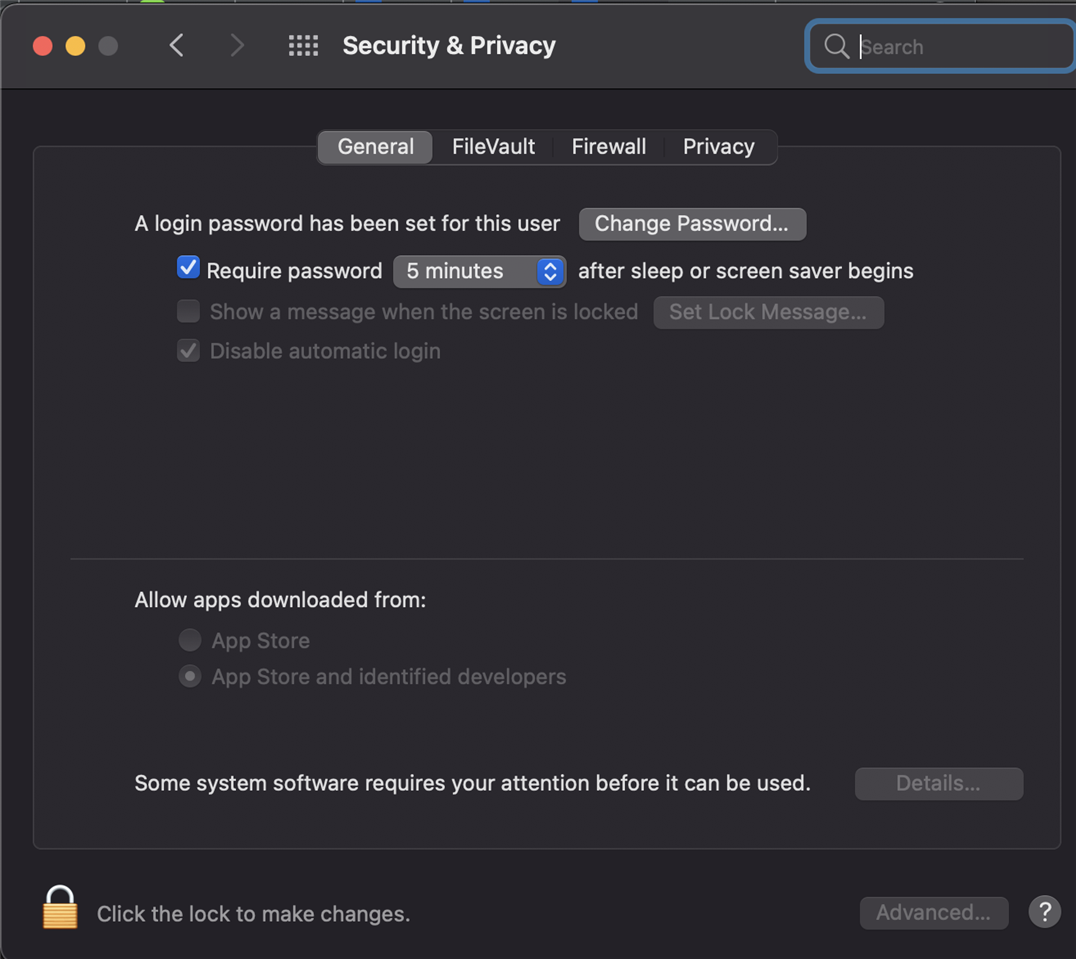Click the magnifying glass search icon

(x=837, y=47)
